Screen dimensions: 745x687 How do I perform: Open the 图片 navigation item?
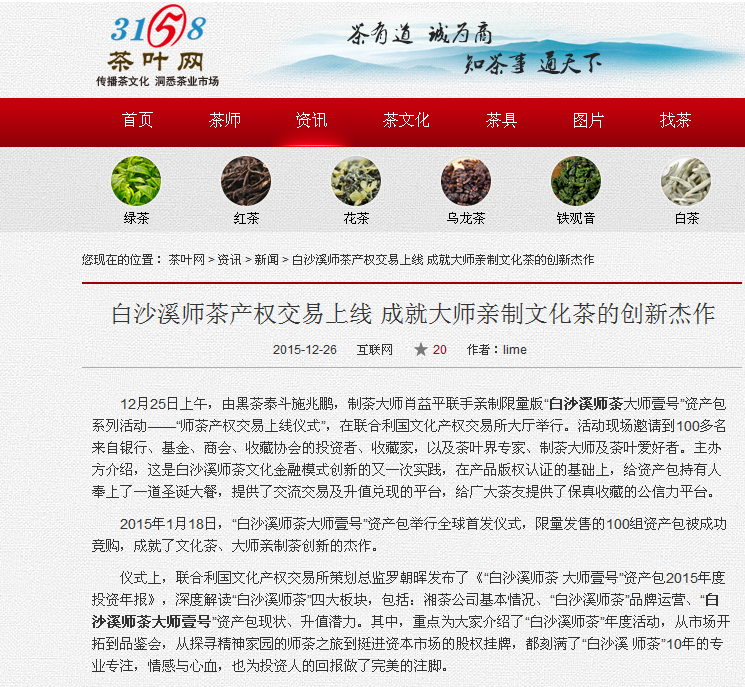(588, 120)
